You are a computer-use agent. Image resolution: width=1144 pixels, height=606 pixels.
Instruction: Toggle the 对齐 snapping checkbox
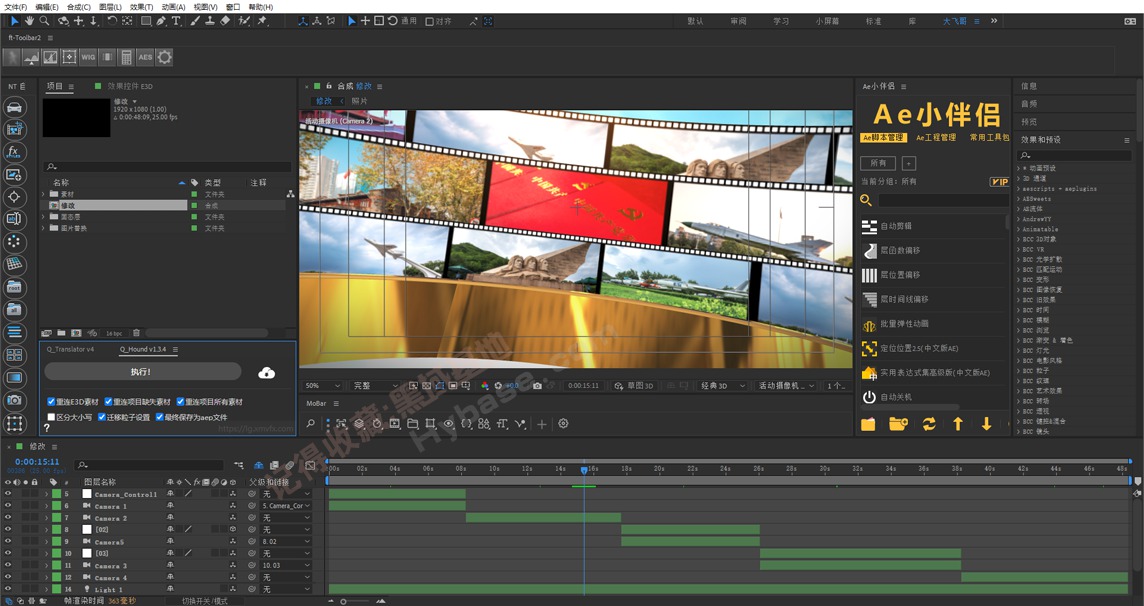[x=429, y=21]
